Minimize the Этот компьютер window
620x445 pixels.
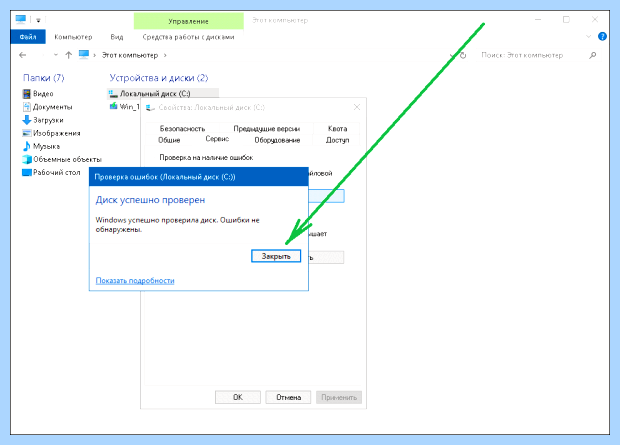[538, 19]
